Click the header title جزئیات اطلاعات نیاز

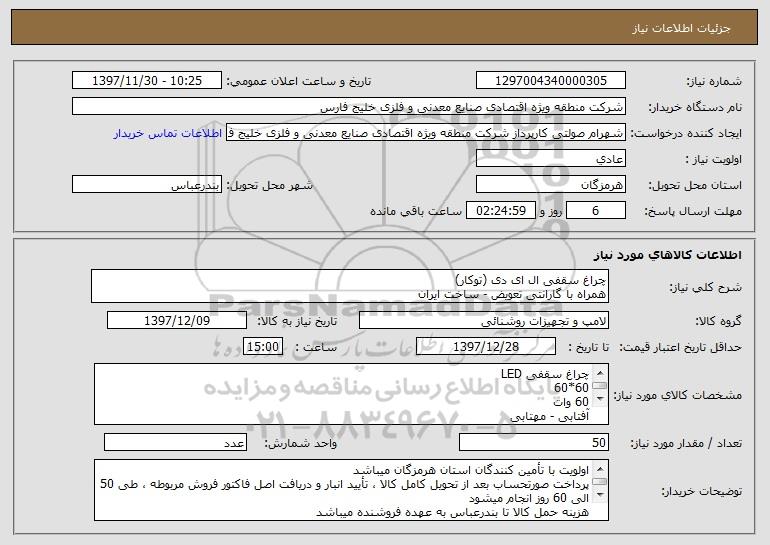tap(681, 28)
